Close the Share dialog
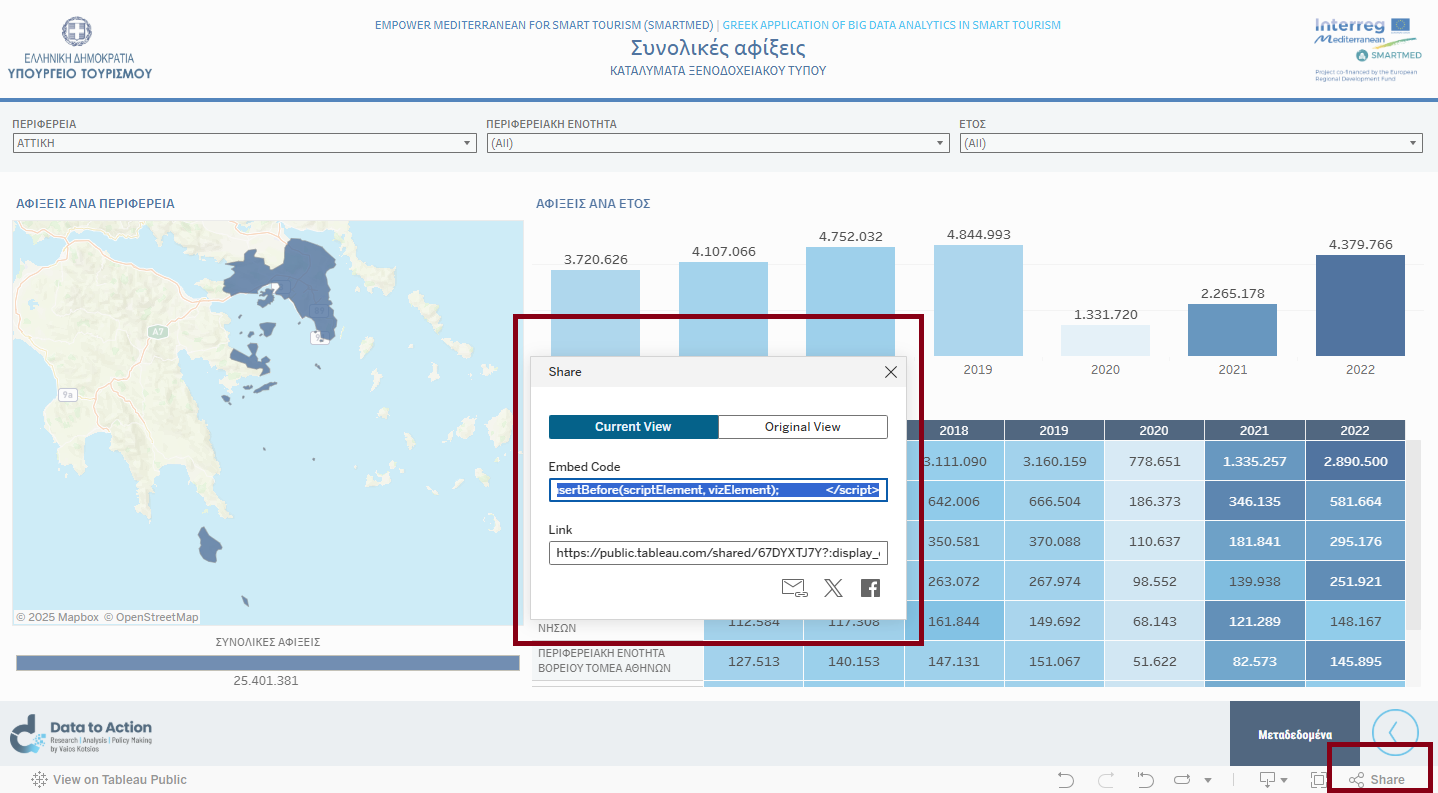The image size is (1438, 793). coord(891,372)
